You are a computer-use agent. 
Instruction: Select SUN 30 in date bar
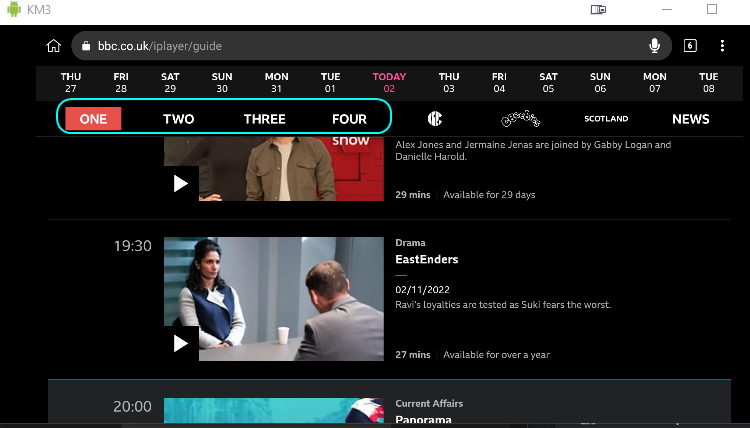point(222,82)
